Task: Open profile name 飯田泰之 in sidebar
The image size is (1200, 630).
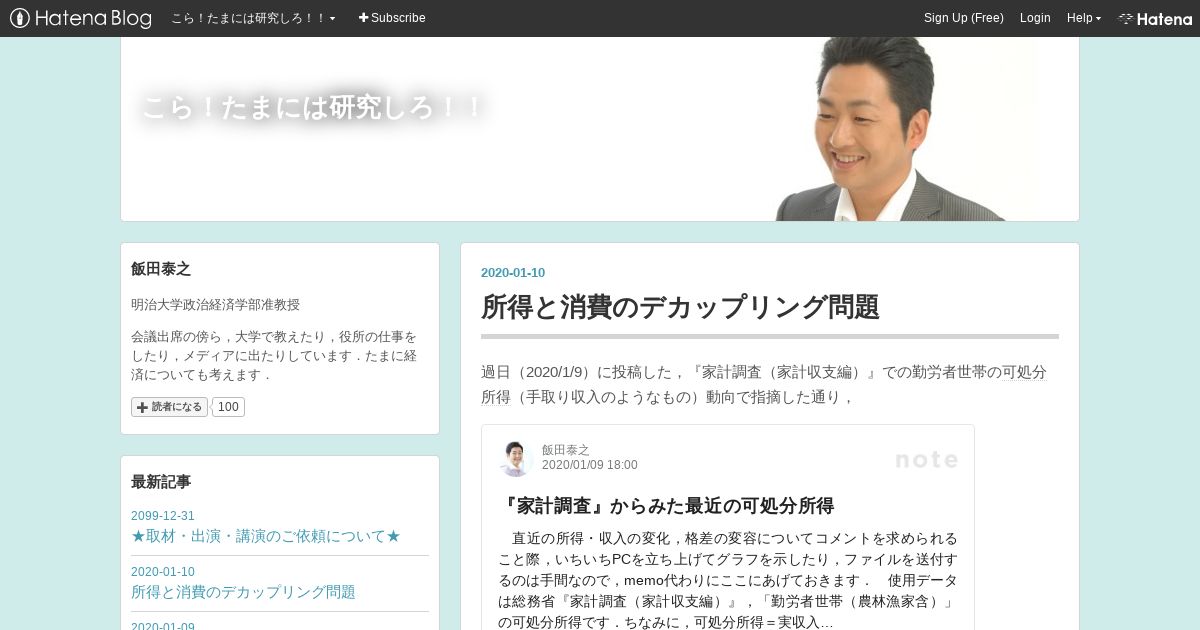Action: pyautogui.click(x=161, y=269)
